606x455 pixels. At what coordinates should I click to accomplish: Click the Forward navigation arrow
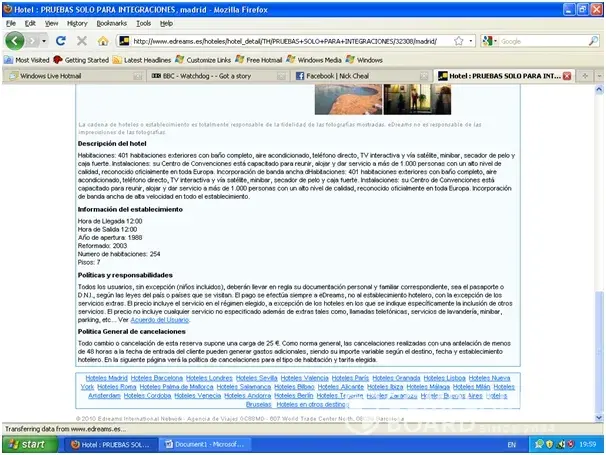(x=32, y=41)
